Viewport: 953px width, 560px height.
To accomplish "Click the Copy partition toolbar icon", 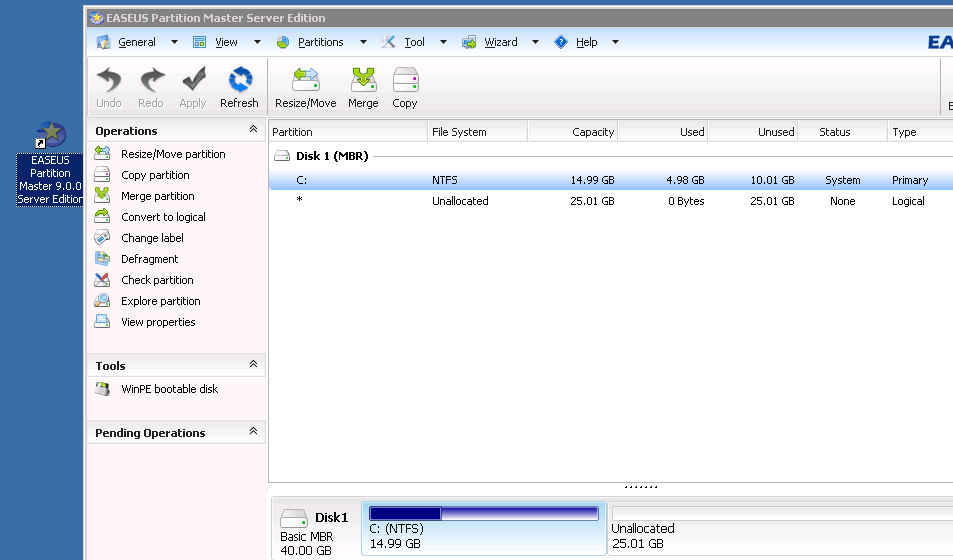I will tap(405, 81).
